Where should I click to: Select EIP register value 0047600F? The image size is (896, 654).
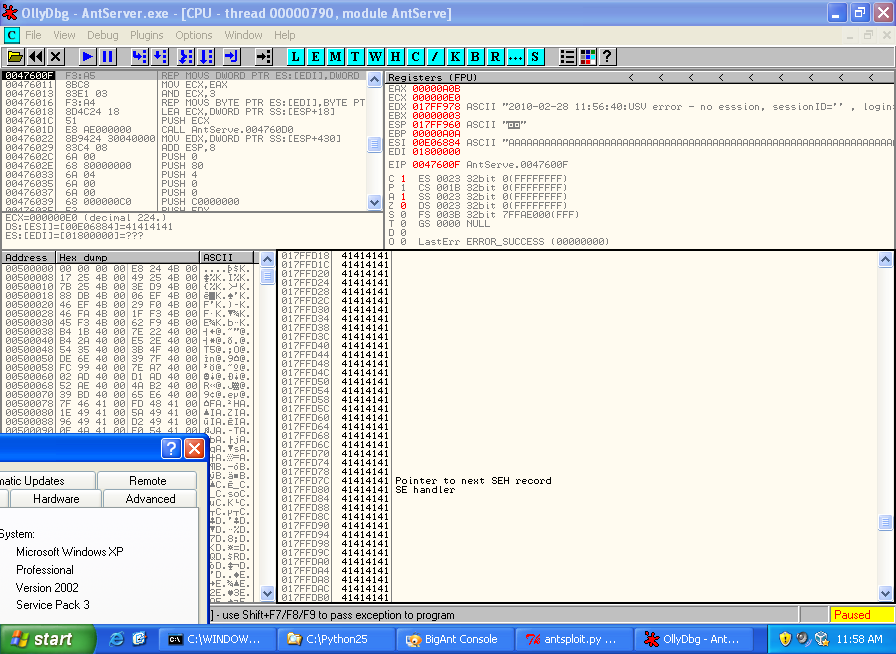click(436, 165)
